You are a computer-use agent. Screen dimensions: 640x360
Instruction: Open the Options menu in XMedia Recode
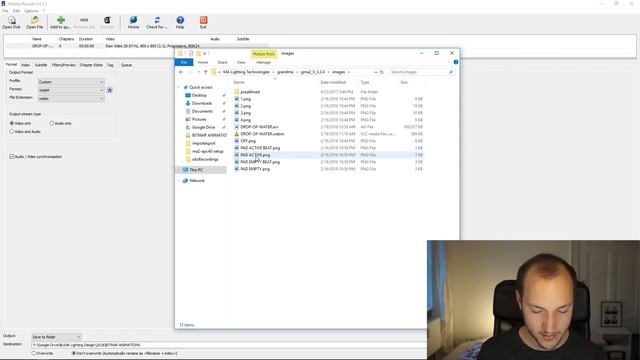[x=31, y=11]
